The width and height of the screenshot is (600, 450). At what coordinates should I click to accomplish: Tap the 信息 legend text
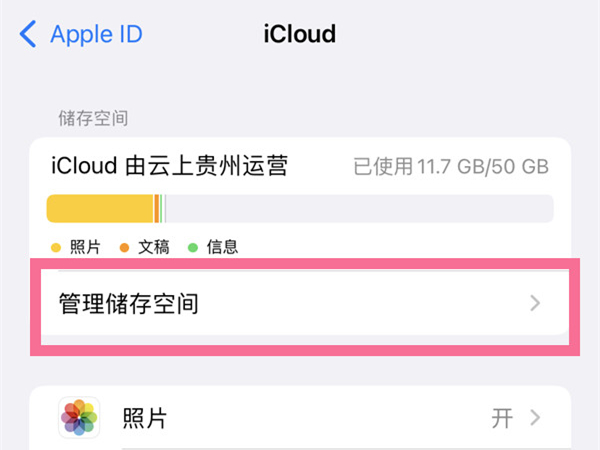click(222, 247)
